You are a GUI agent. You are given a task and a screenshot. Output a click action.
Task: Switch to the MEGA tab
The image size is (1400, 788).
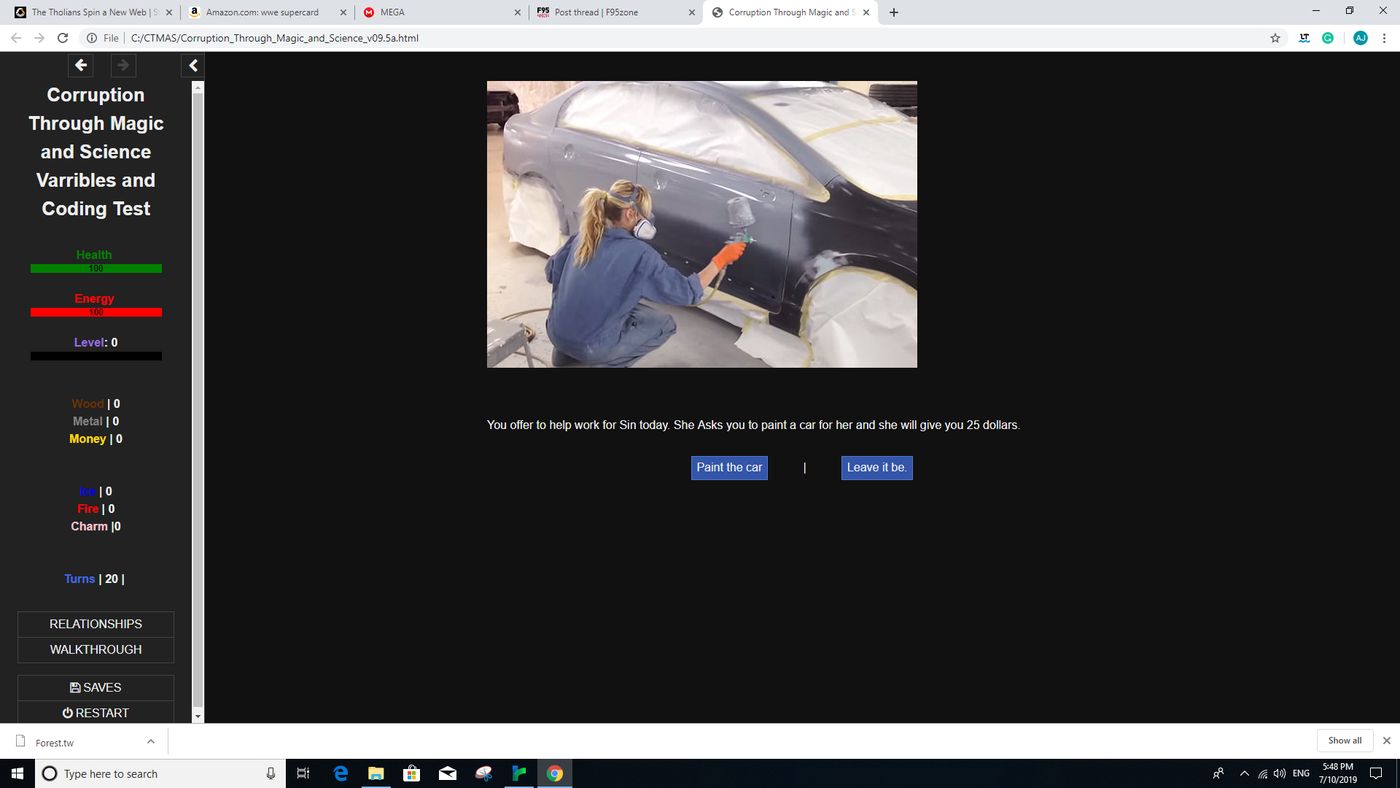click(440, 12)
